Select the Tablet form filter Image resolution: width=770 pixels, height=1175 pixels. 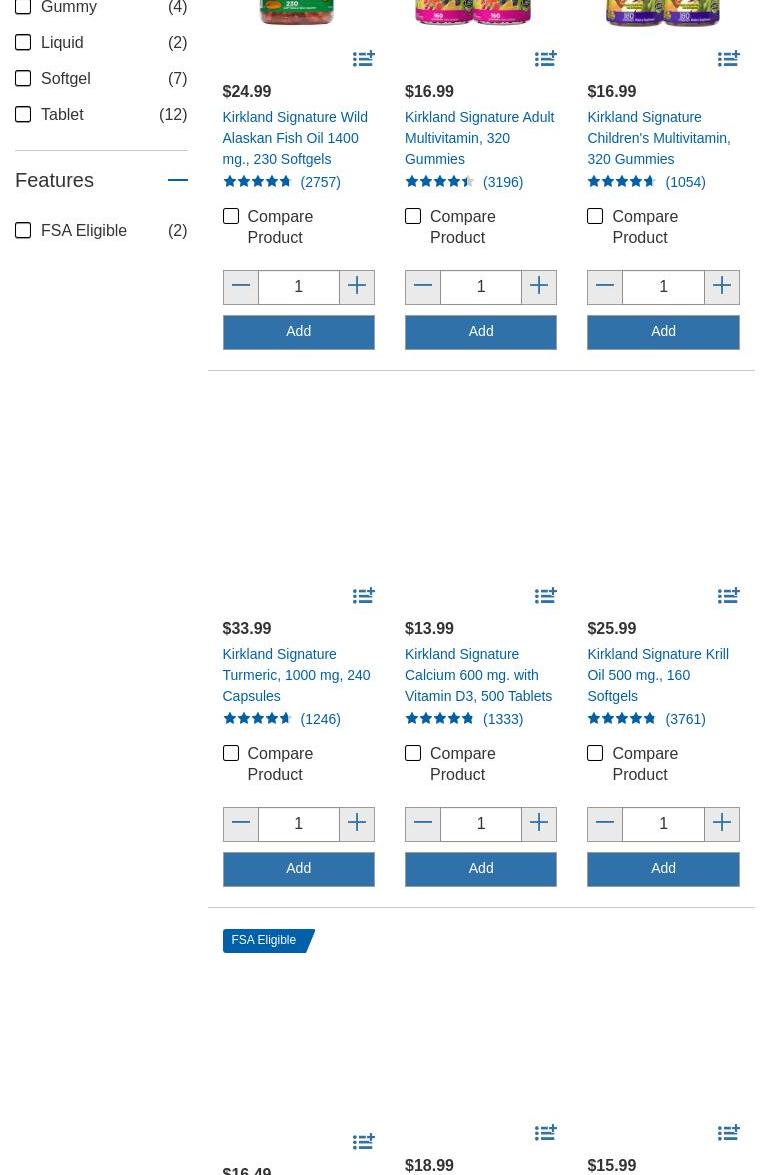pos(23,114)
